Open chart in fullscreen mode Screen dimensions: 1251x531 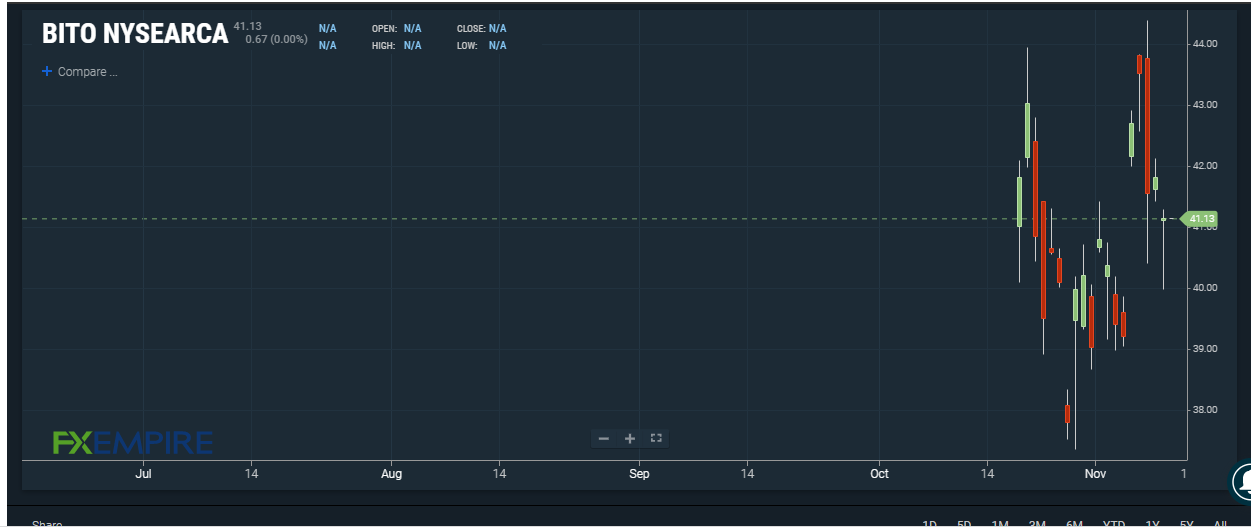[x=656, y=438]
